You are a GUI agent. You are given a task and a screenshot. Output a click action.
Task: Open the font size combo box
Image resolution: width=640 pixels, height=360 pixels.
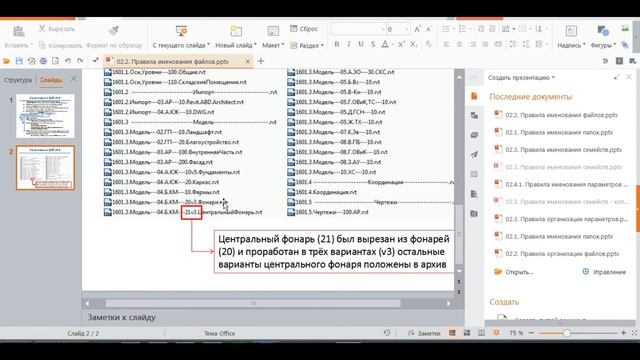tap(398, 29)
